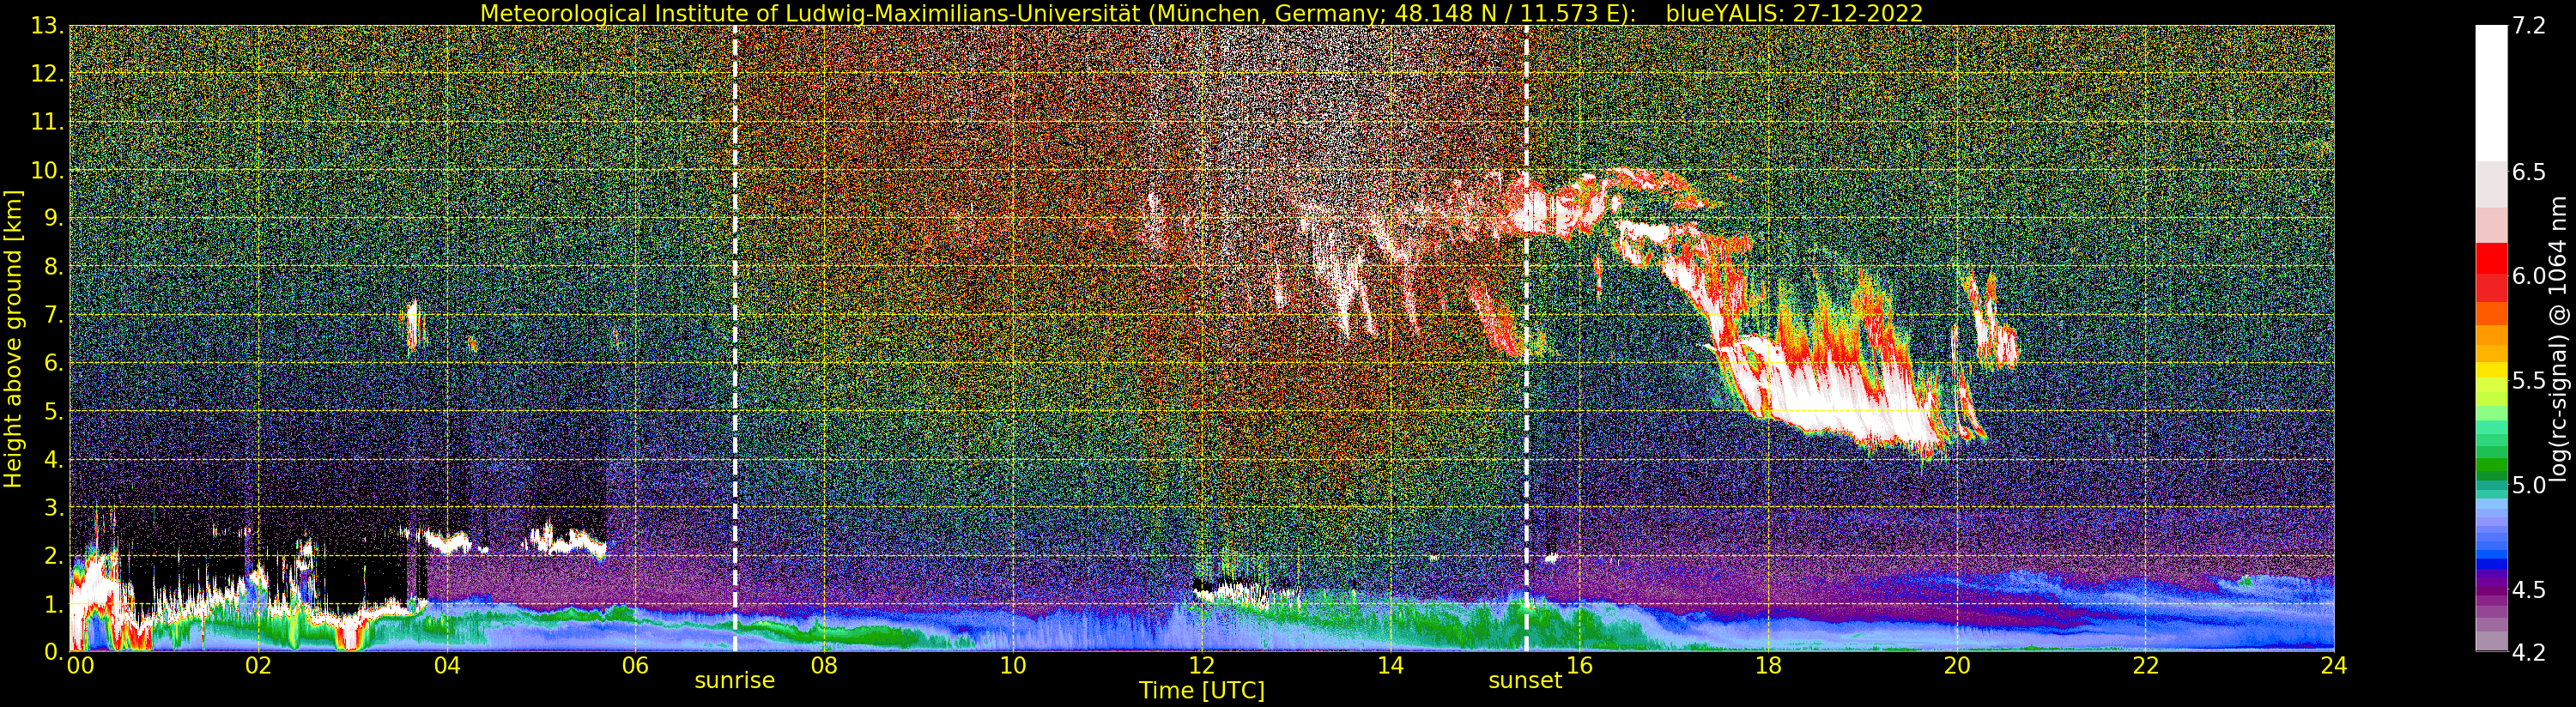Click the height axis tick label 13

(x=47, y=27)
